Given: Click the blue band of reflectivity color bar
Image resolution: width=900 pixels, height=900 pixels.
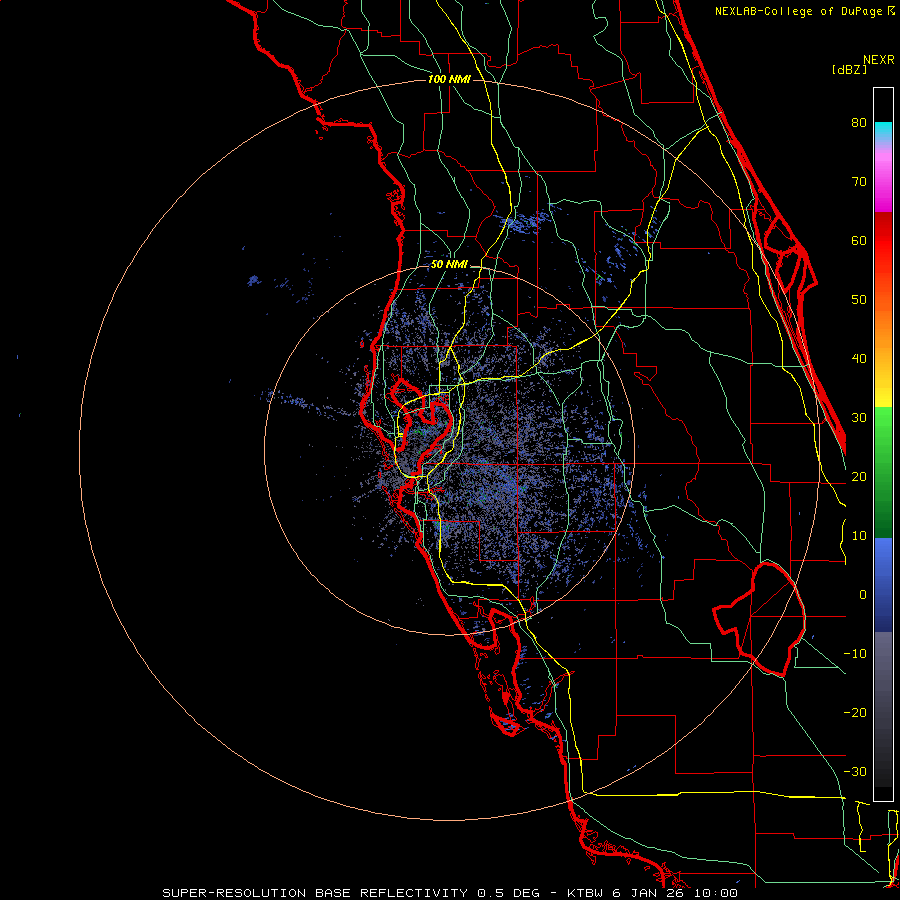Looking at the screenshot, I should [x=883, y=584].
